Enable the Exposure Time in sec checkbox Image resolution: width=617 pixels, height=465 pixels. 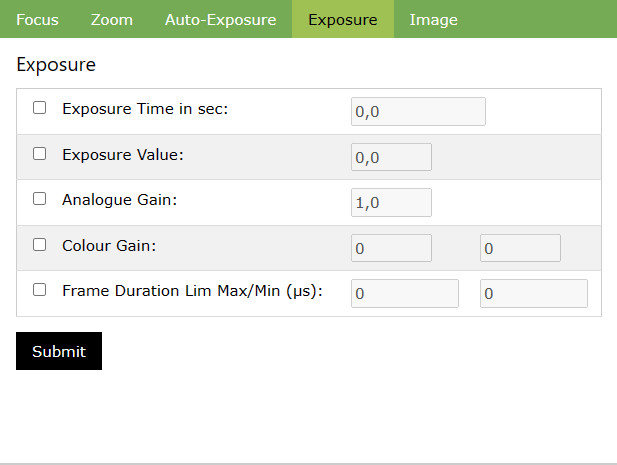tap(40, 108)
